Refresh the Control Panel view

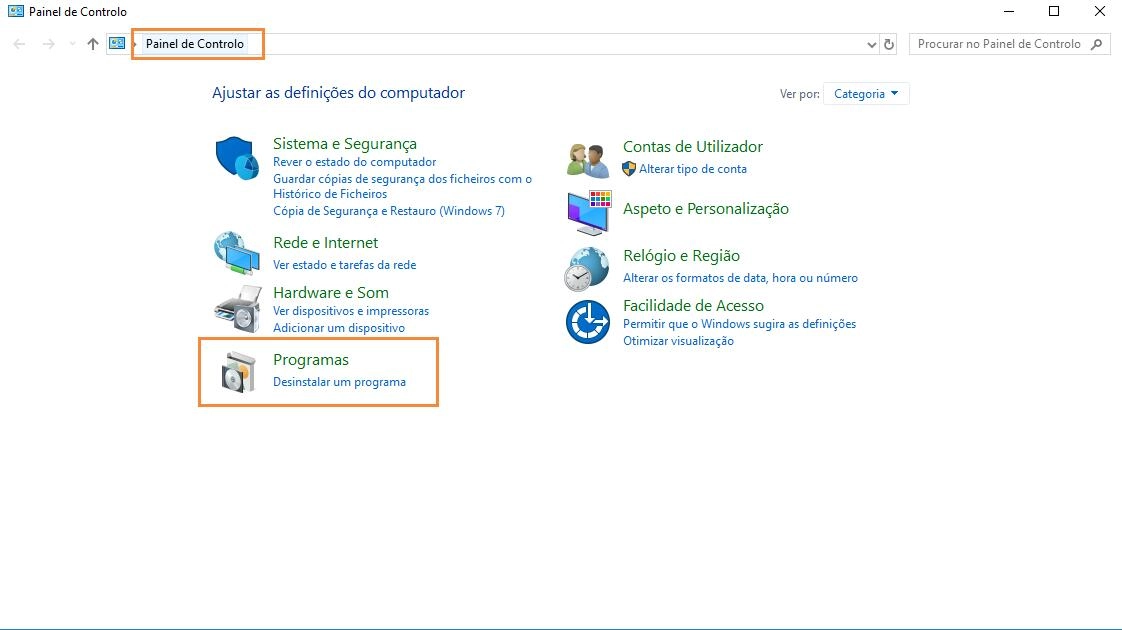[x=889, y=44]
